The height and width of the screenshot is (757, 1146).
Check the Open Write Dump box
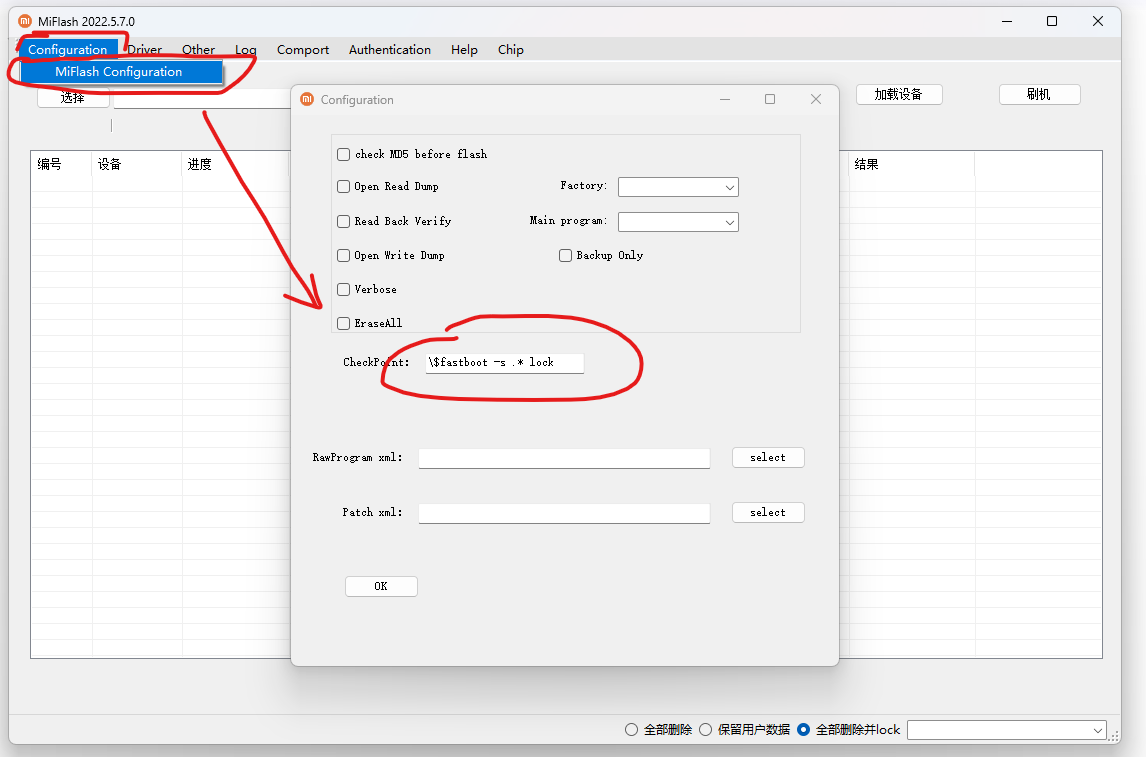tap(344, 255)
